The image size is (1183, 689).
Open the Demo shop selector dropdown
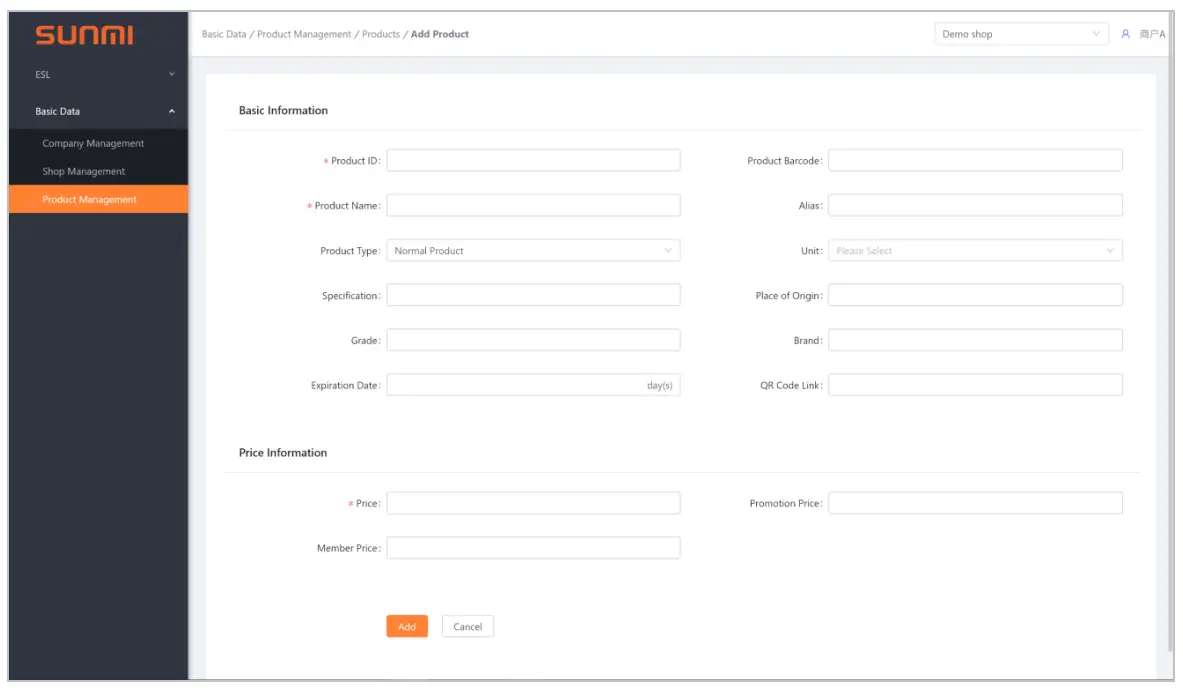click(x=1021, y=34)
